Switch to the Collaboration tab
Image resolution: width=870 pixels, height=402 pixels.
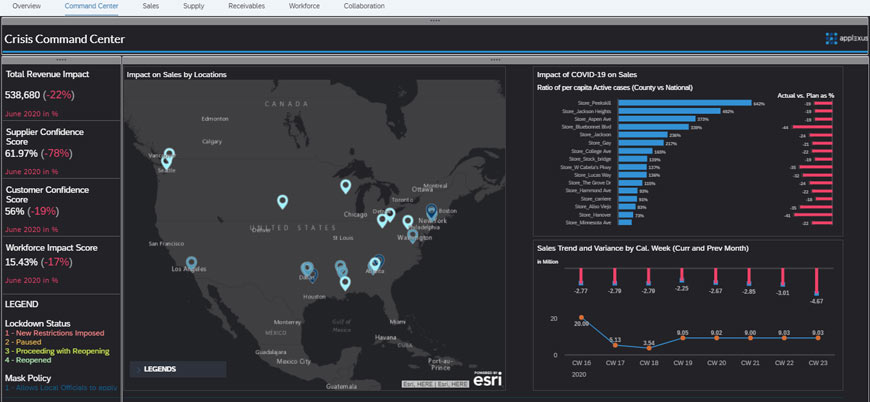point(364,6)
